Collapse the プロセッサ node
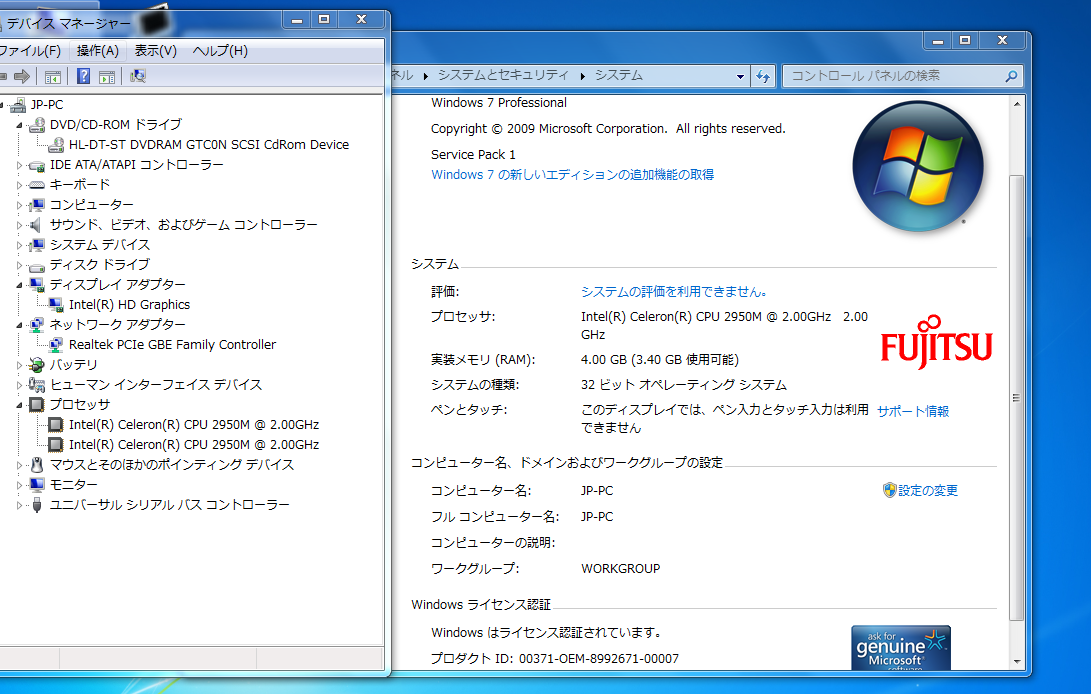Image resolution: width=1091 pixels, height=694 pixels. 19,405
